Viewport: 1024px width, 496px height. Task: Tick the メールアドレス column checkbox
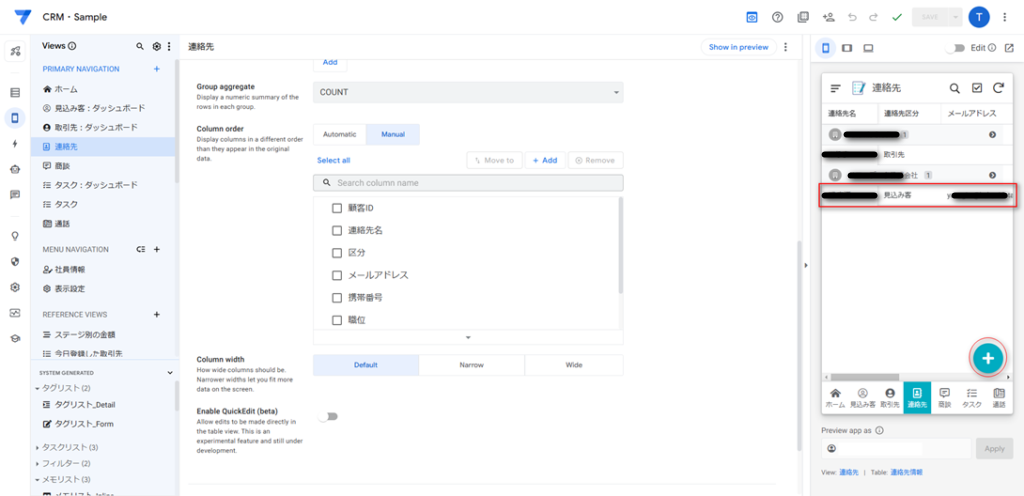click(x=337, y=275)
